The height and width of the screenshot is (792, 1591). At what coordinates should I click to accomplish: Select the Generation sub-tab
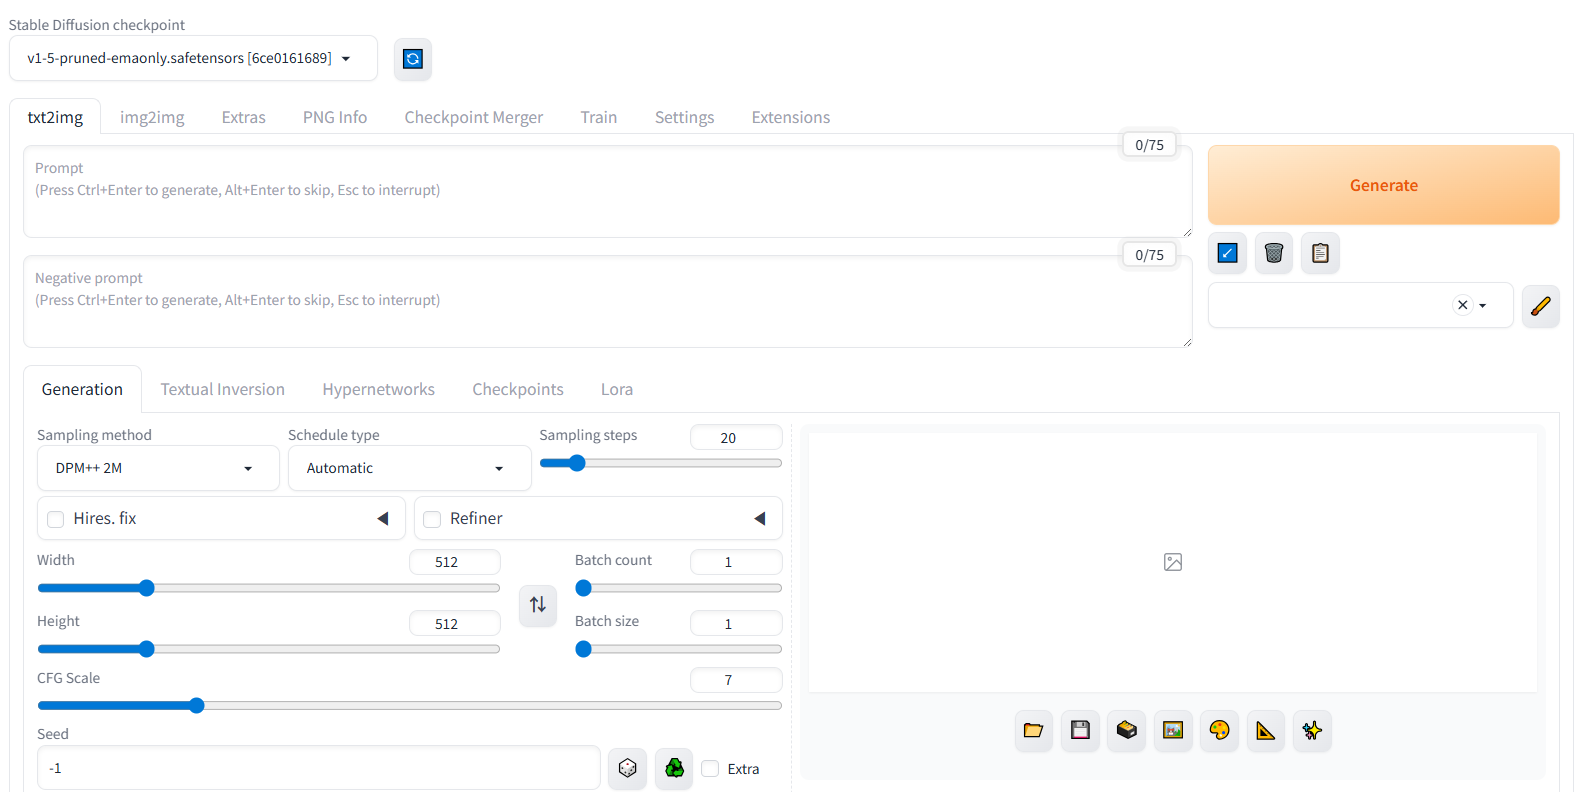(x=82, y=389)
